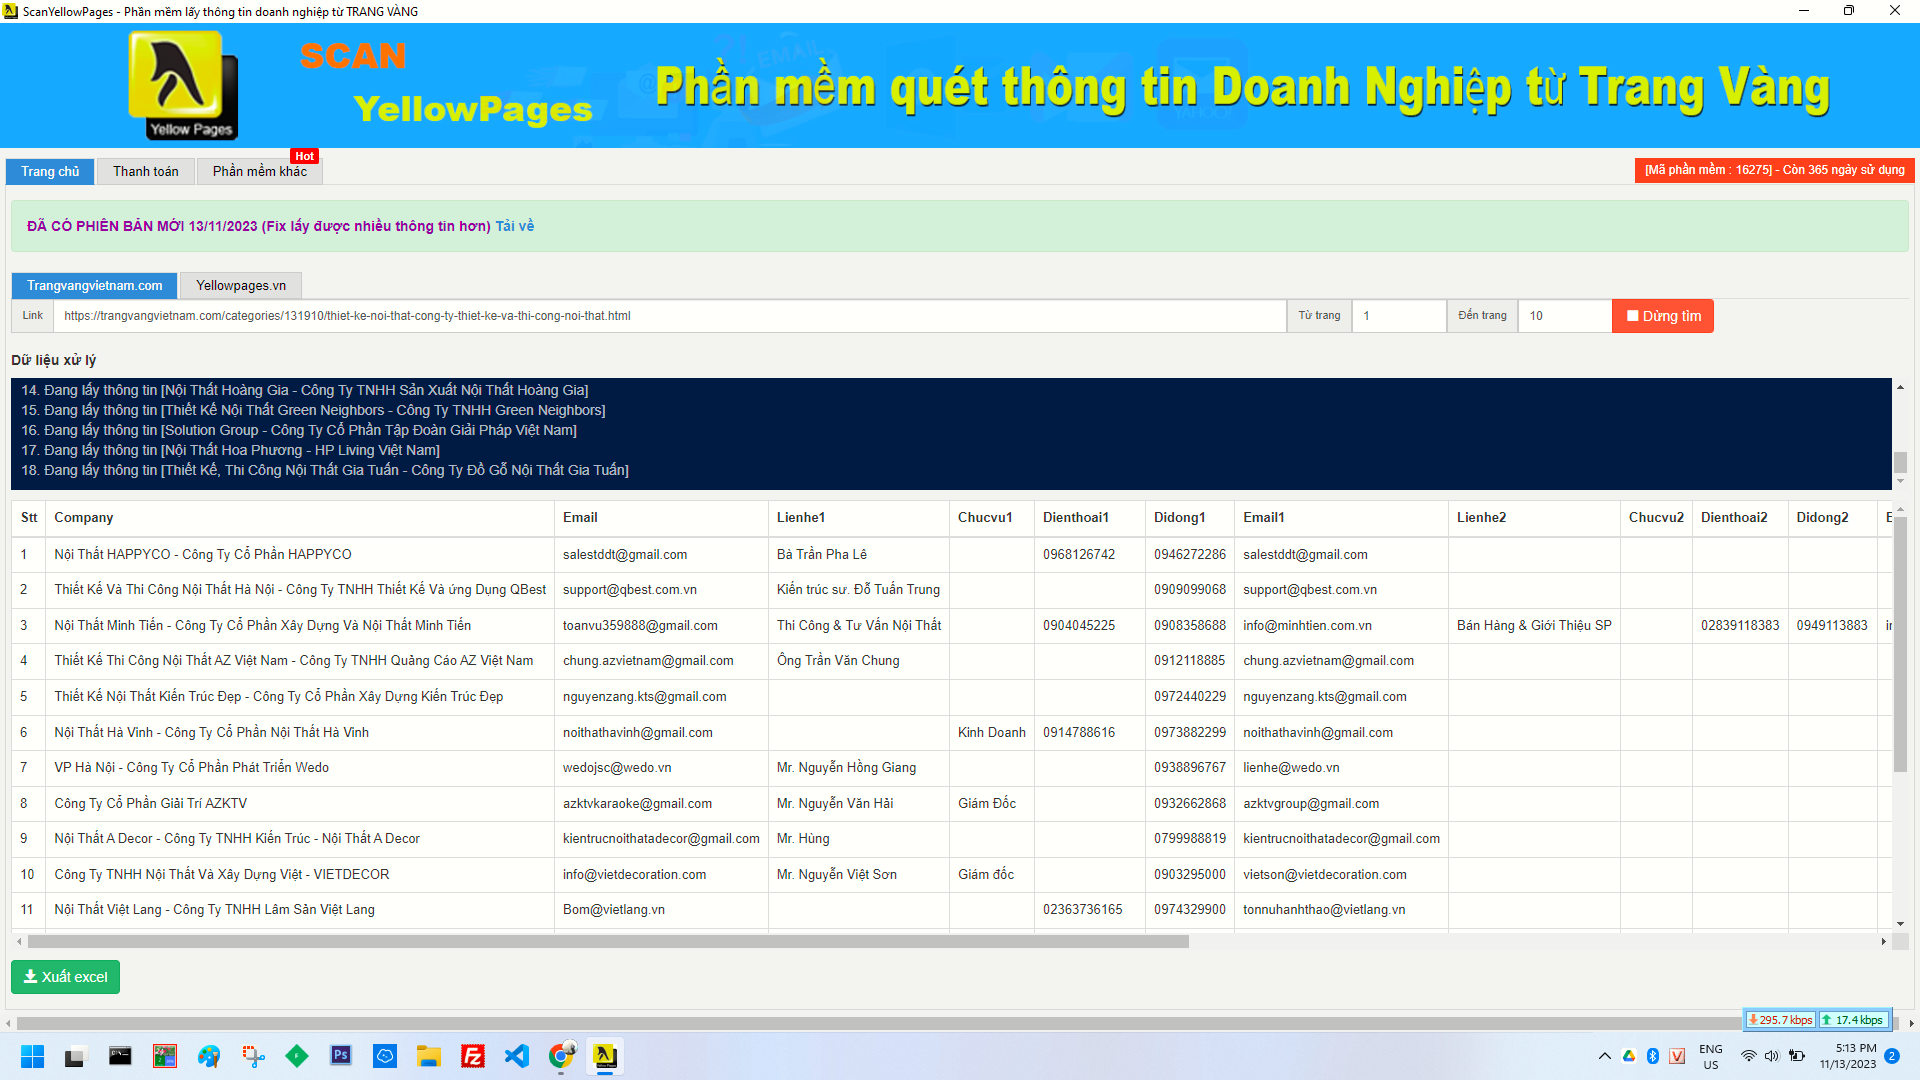The image size is (1920, 1080).
Task: Click the ScanYellowPages taskbar icon
Action: [x=606, y=1056]
